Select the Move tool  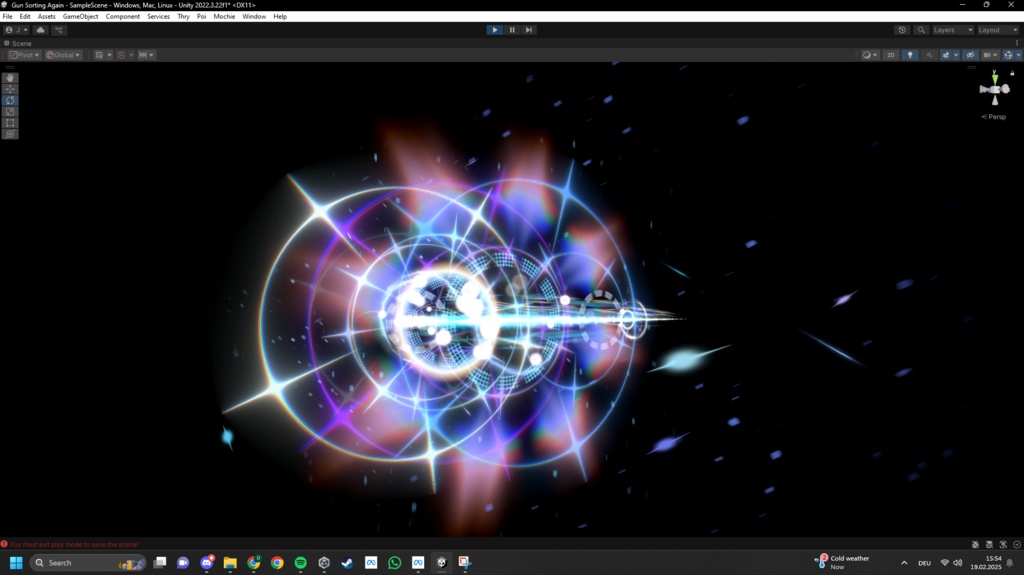pos(10,89)
